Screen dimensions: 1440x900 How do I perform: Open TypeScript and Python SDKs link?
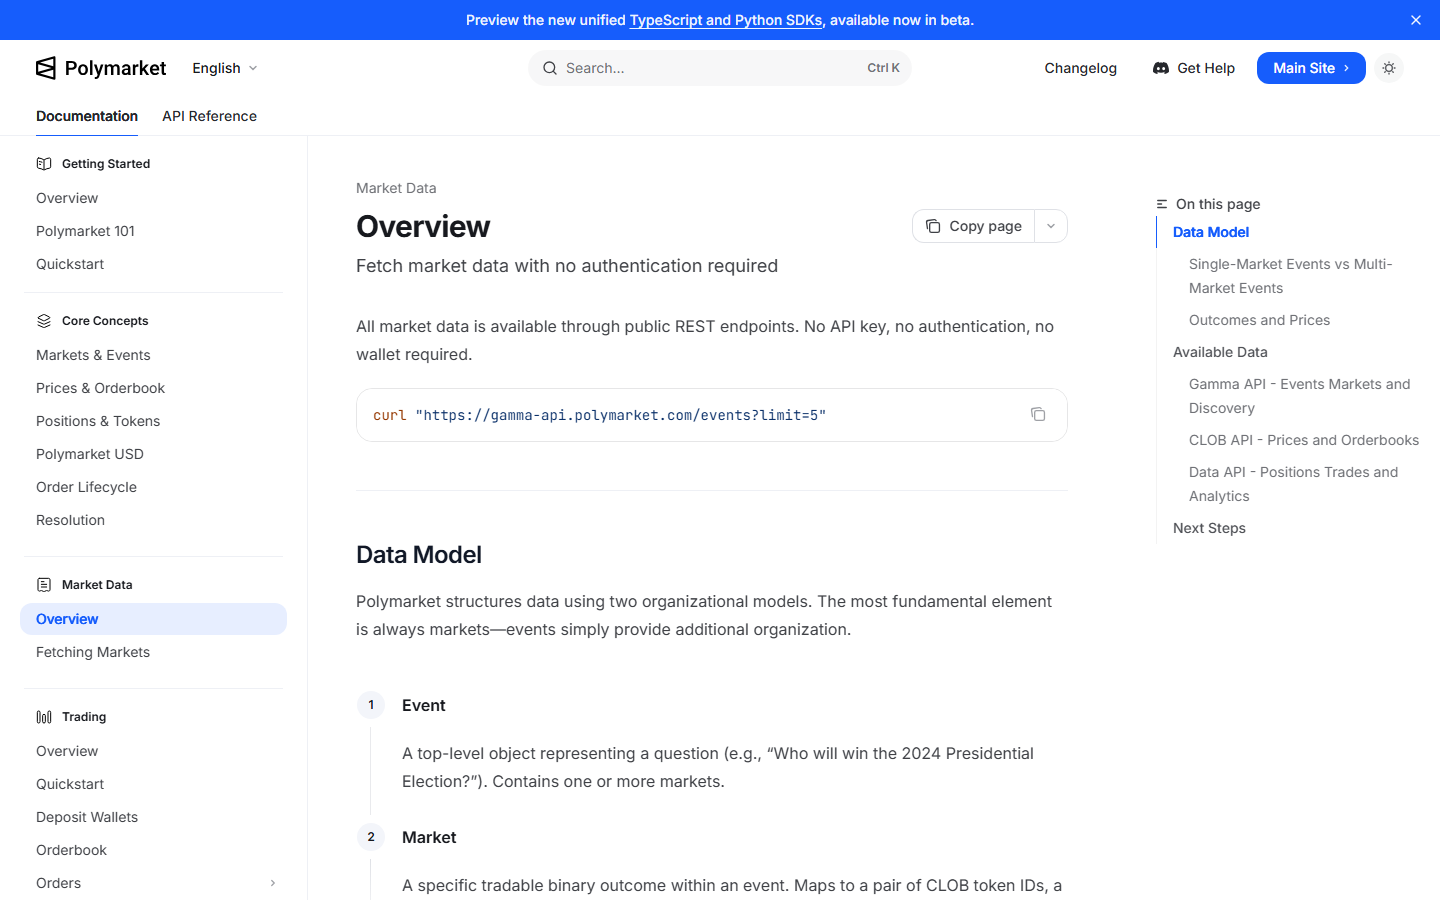tap(726, 20)
